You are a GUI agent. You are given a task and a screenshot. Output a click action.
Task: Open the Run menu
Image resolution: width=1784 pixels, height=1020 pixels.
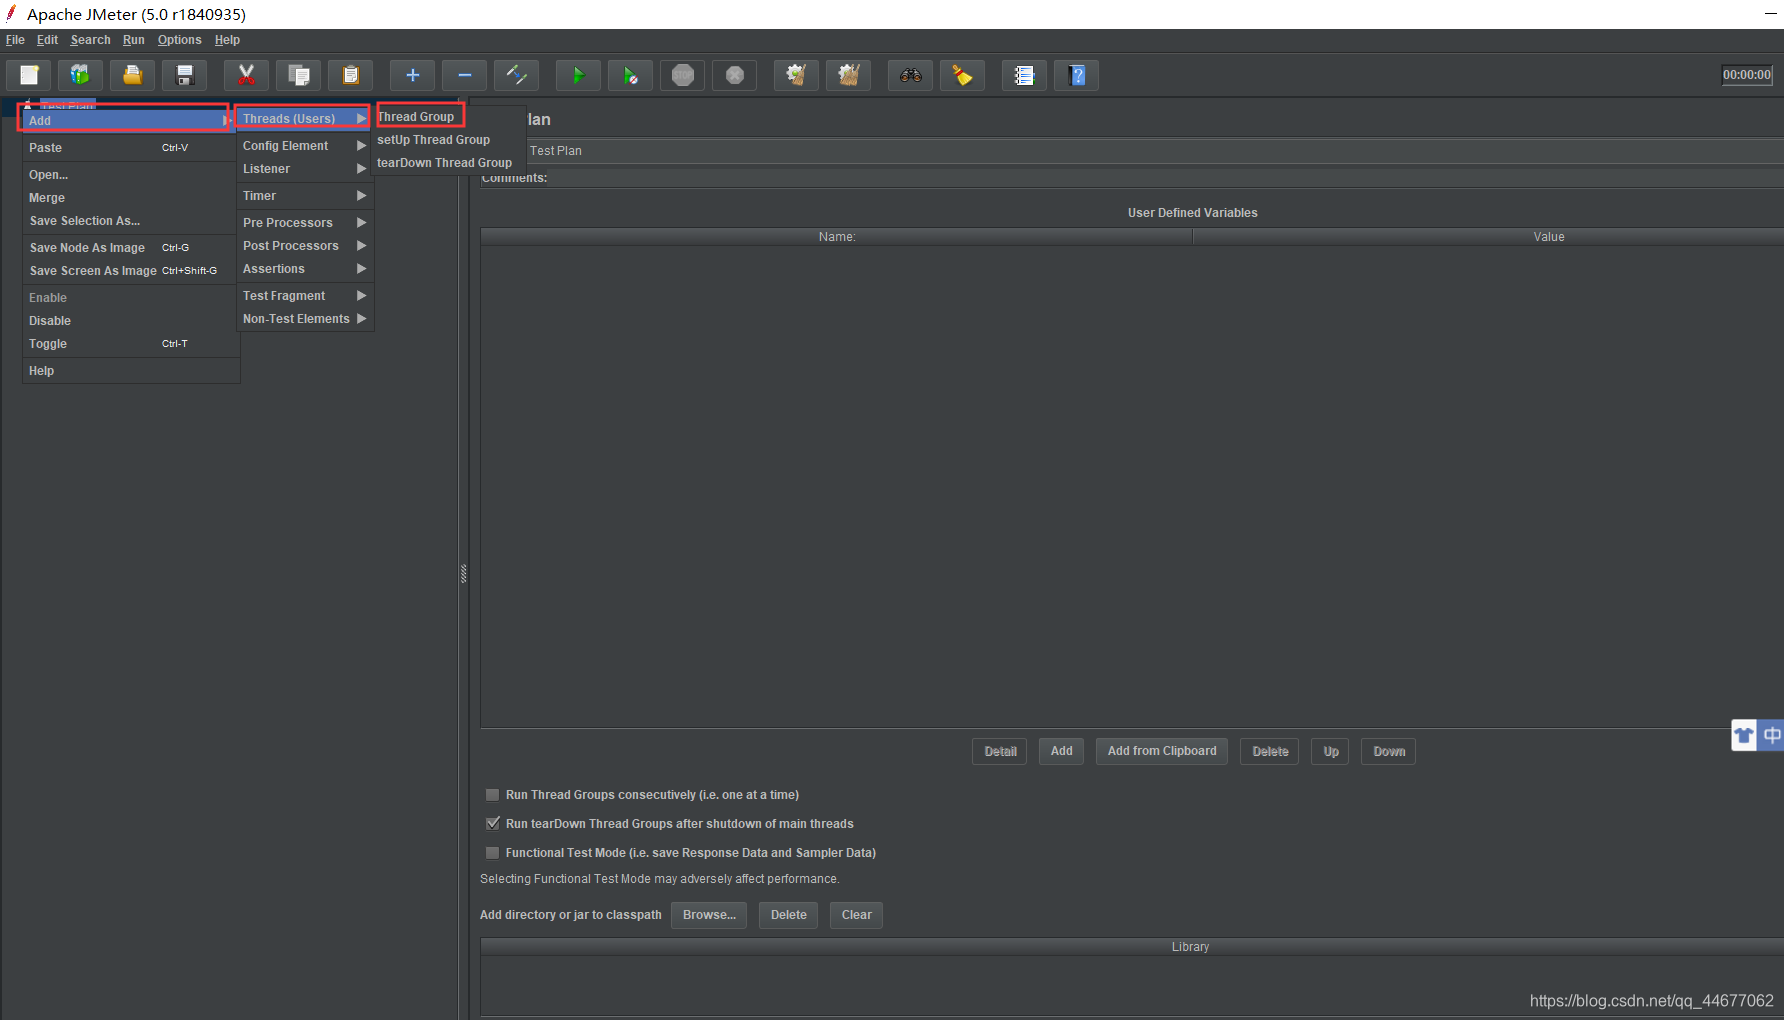pos(134,40)
